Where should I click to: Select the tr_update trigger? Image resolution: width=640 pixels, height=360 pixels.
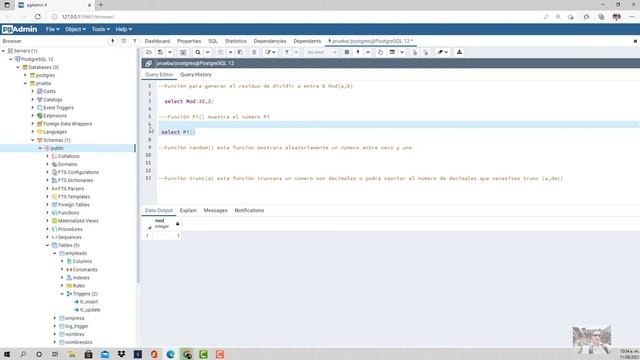[90, 310]
